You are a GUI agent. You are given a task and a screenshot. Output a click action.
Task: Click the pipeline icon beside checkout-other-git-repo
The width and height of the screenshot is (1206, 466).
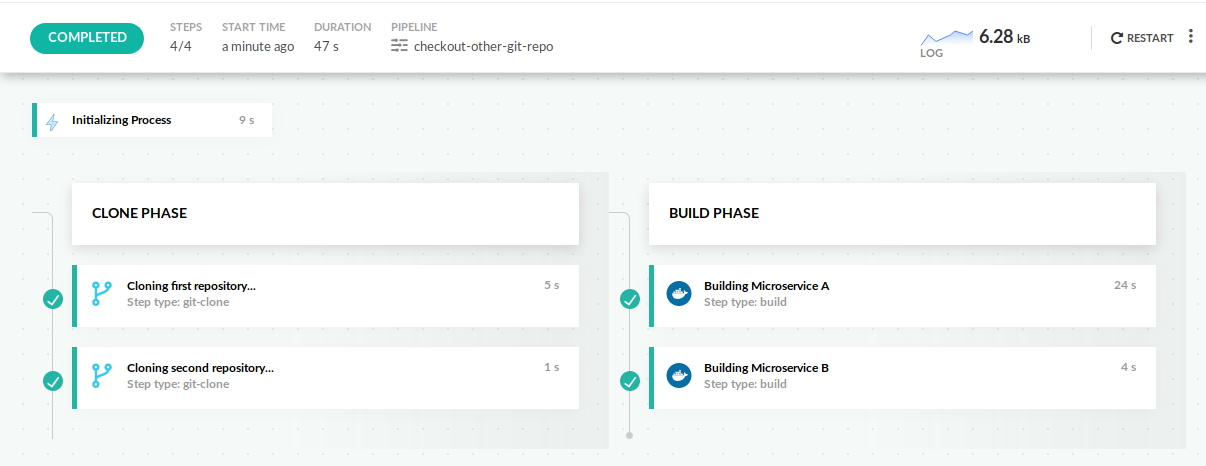click(x=400, y=46)
